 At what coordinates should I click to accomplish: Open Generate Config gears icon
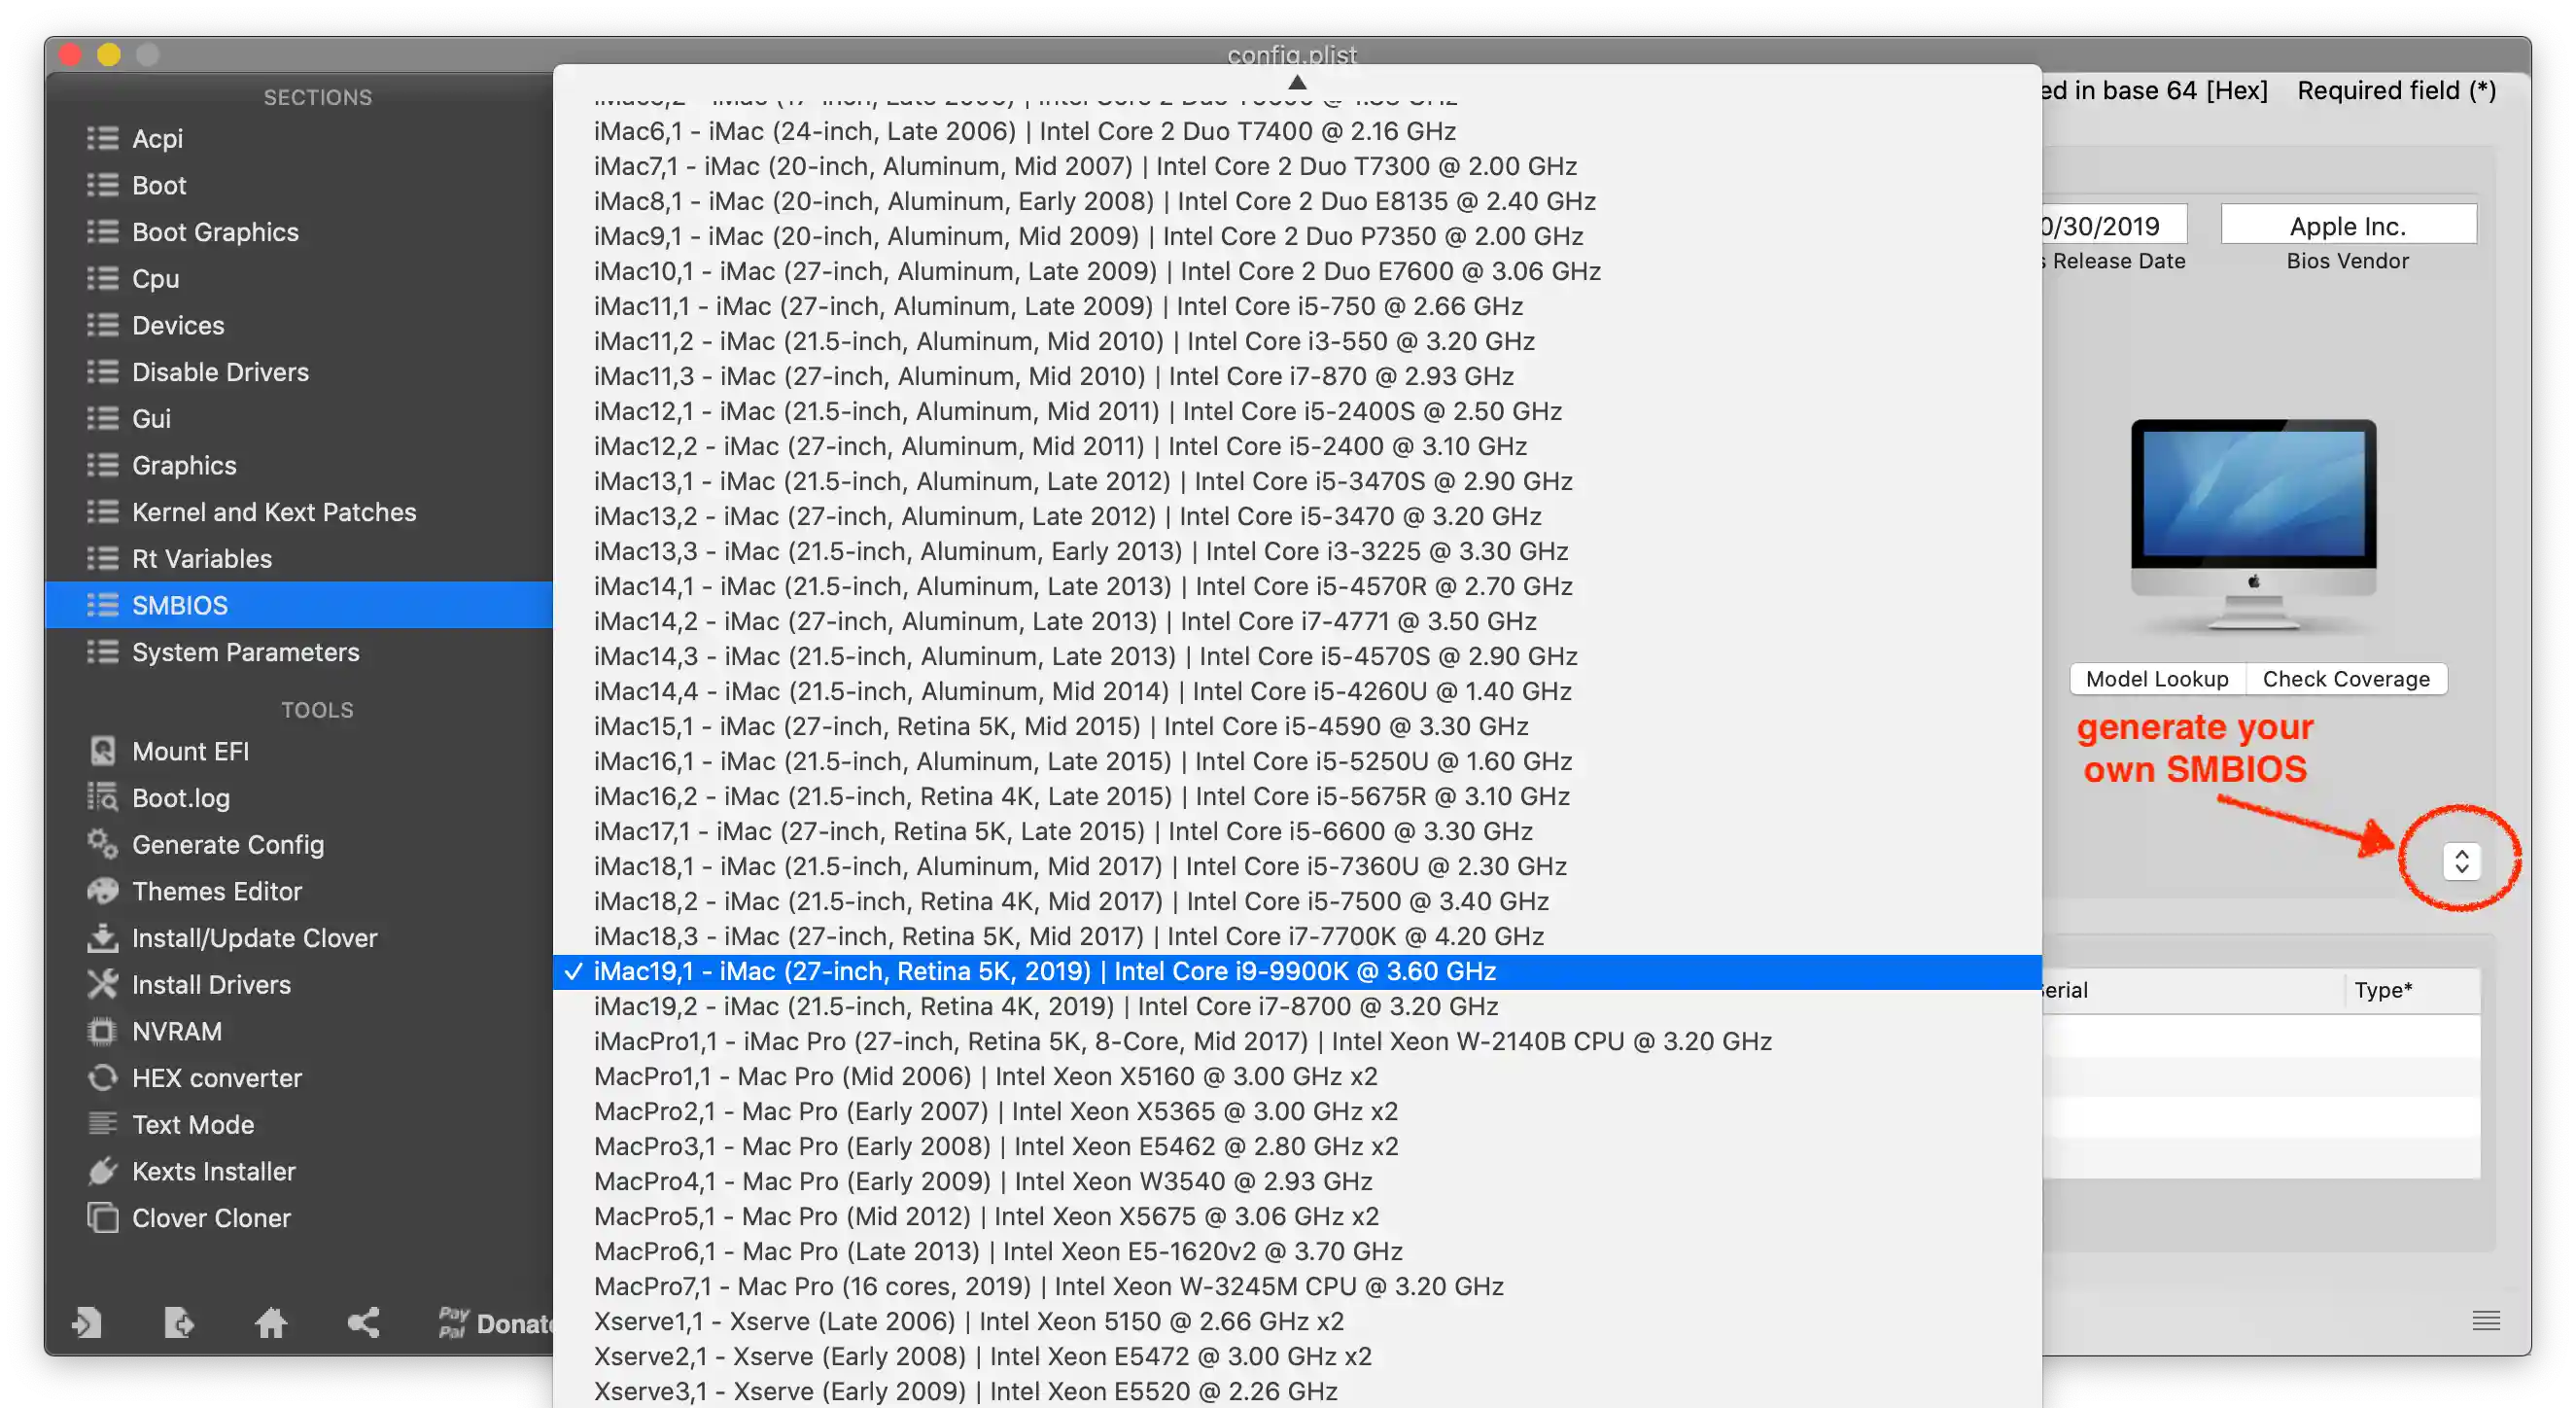pos(102,844)
